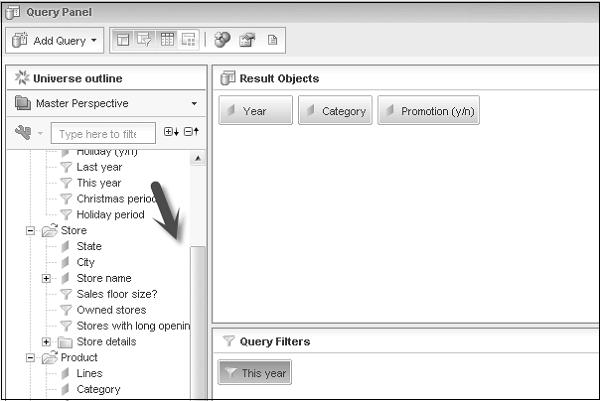
Task: Open the Add Query dropdown
Action: click(54, 41)
